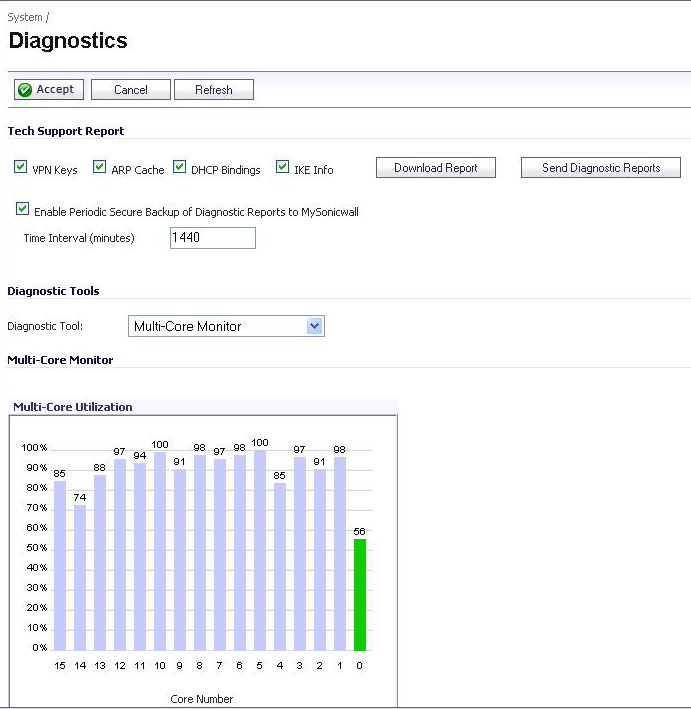
Task: Toggle the ARP Cache checkbox
Action: 99,166
